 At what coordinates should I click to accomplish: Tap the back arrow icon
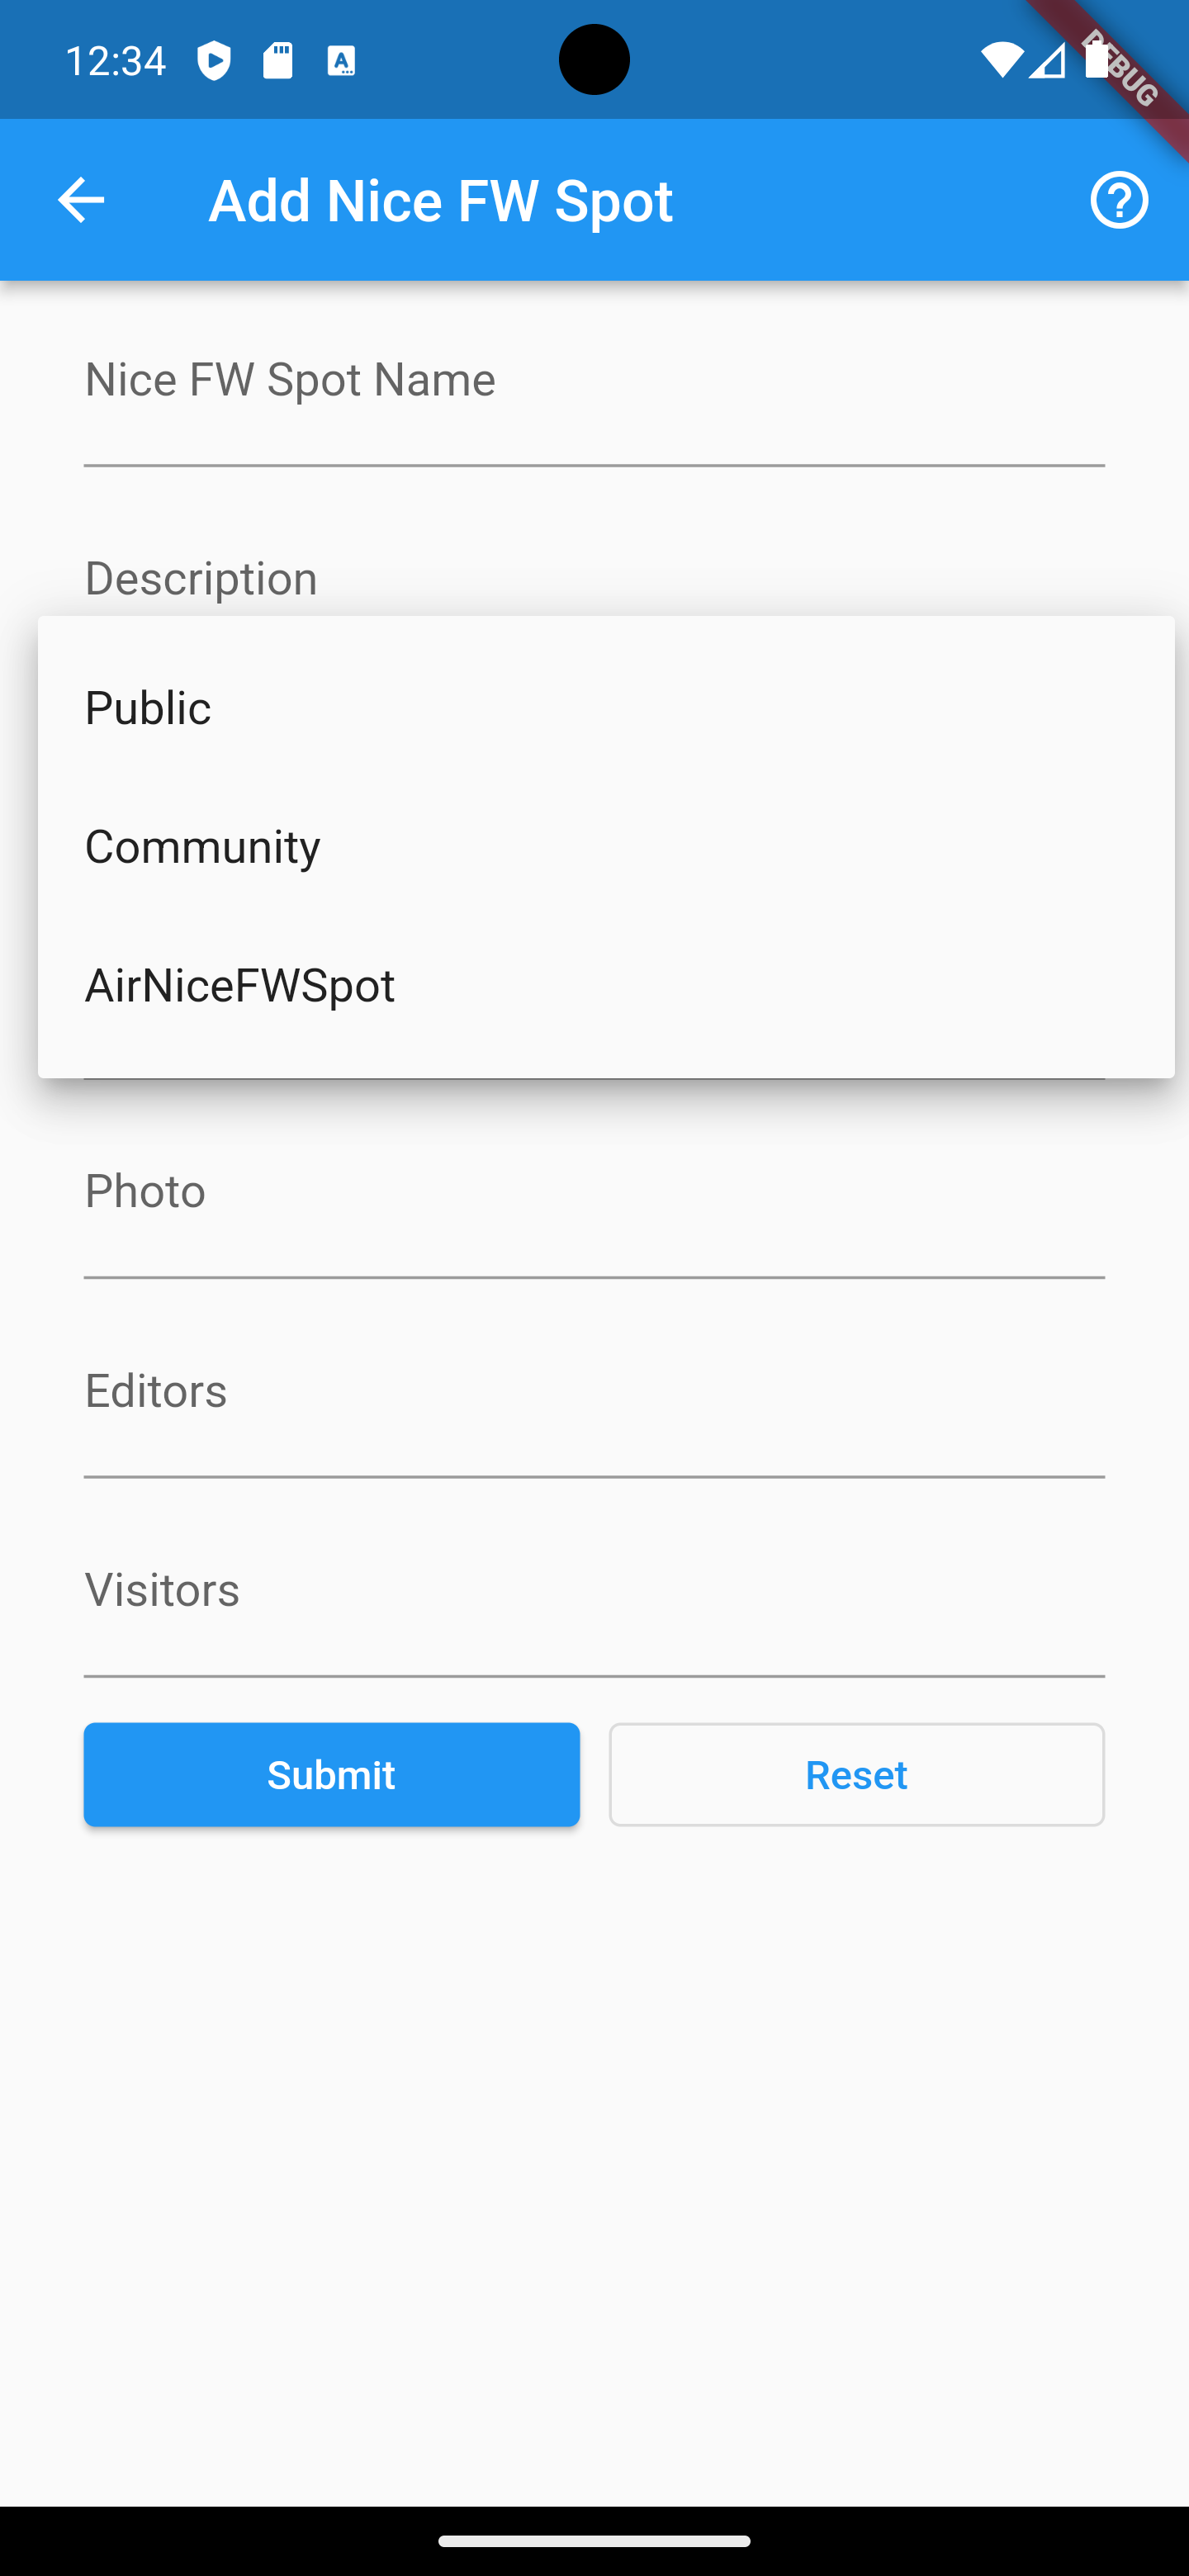pos(81,200)
